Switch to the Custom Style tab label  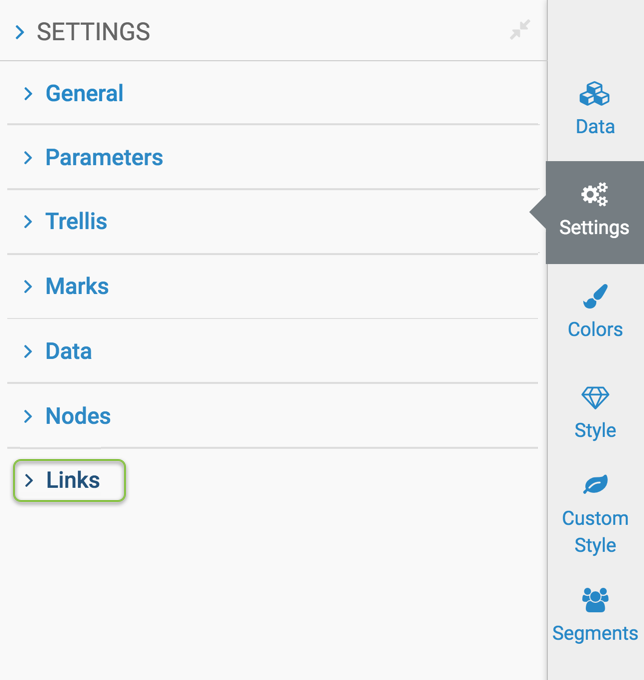pyautogui.click(x=595, y=532)
